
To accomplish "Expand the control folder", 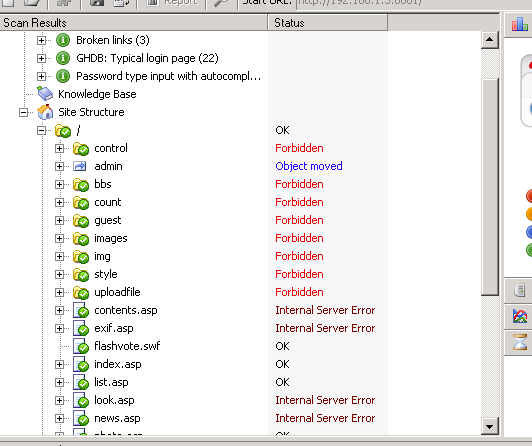I will [59, 148].
